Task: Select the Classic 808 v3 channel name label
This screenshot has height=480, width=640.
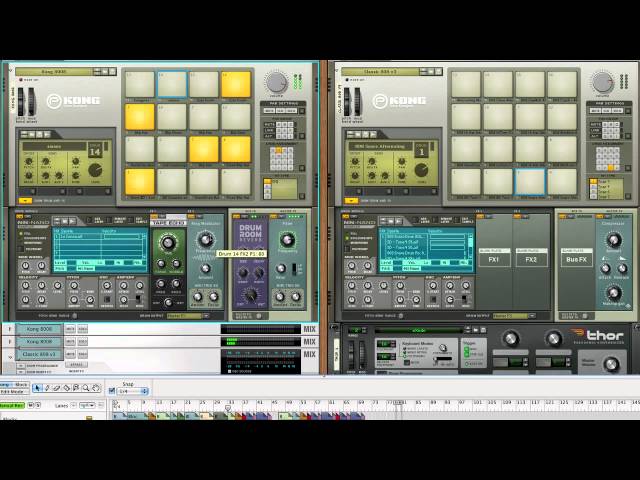Action: [x=39, y=354]
